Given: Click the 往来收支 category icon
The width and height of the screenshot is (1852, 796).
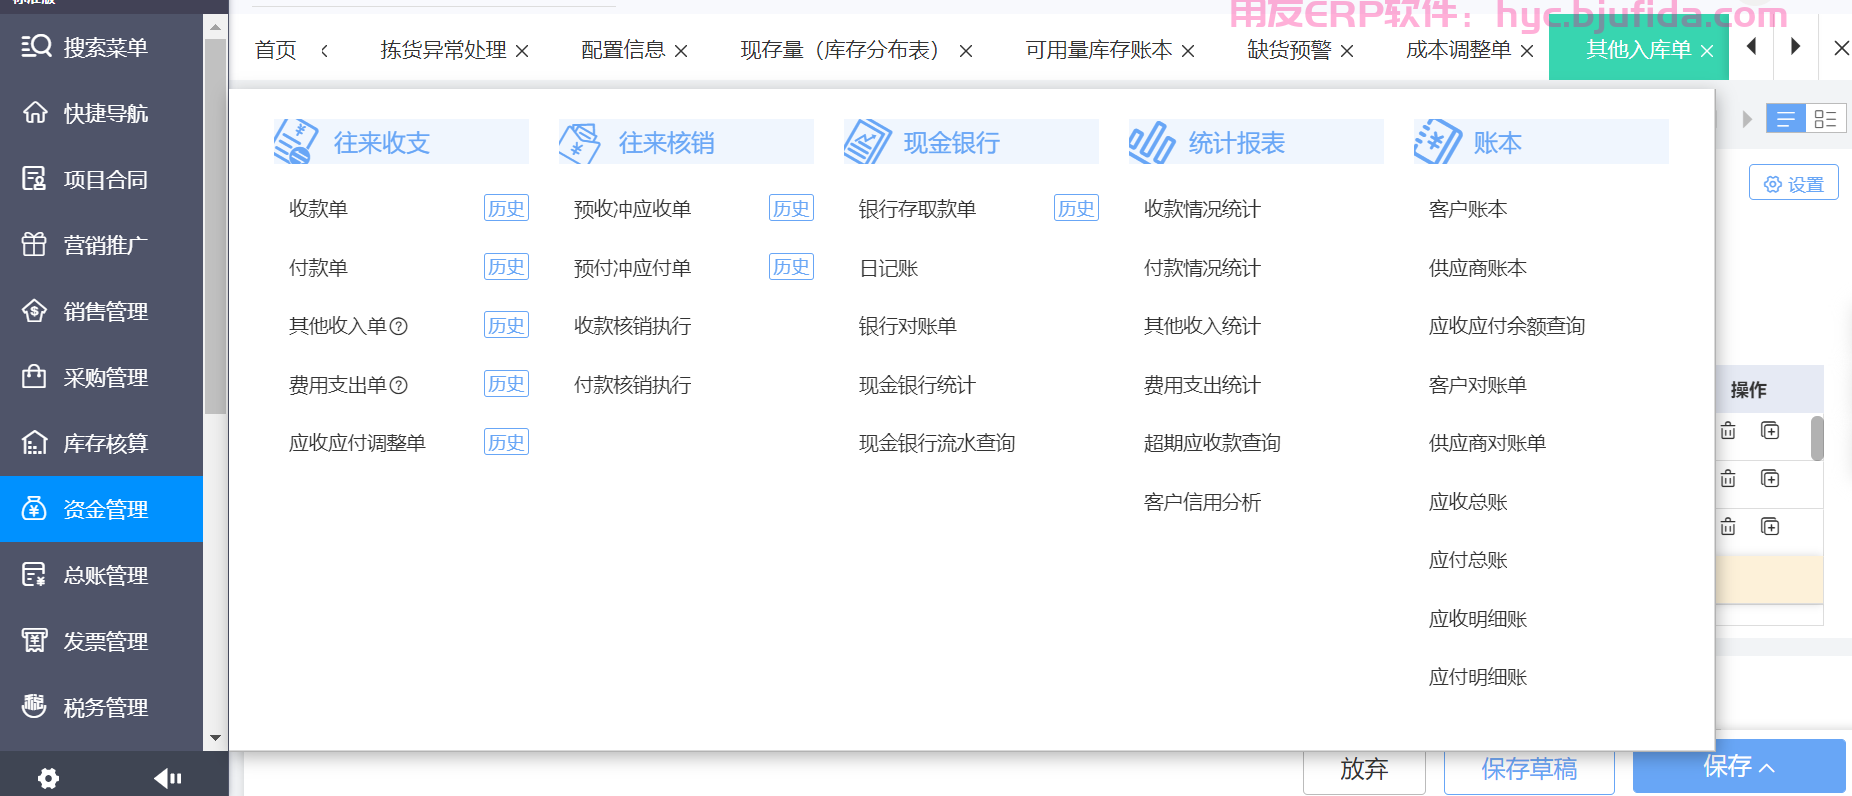Looking at the screenshot, I should point(296,141).
